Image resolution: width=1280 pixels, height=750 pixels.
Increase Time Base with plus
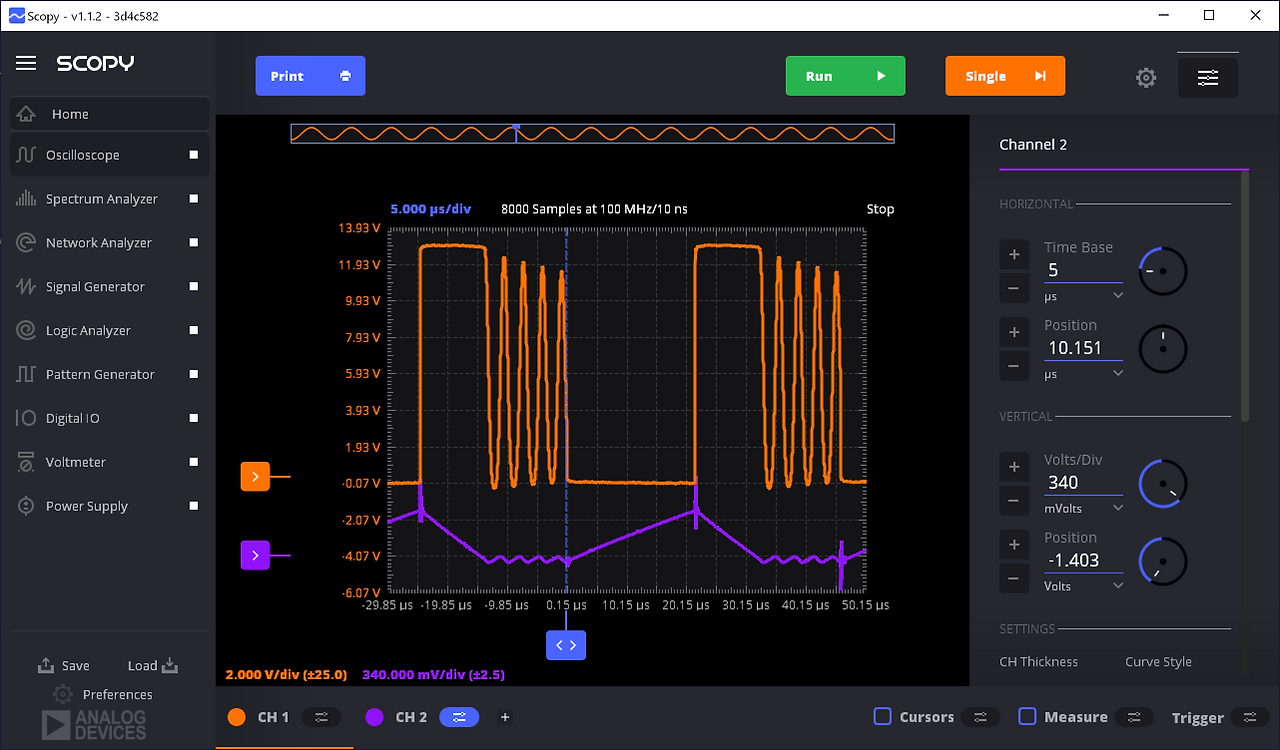(x=1014, y=255)
